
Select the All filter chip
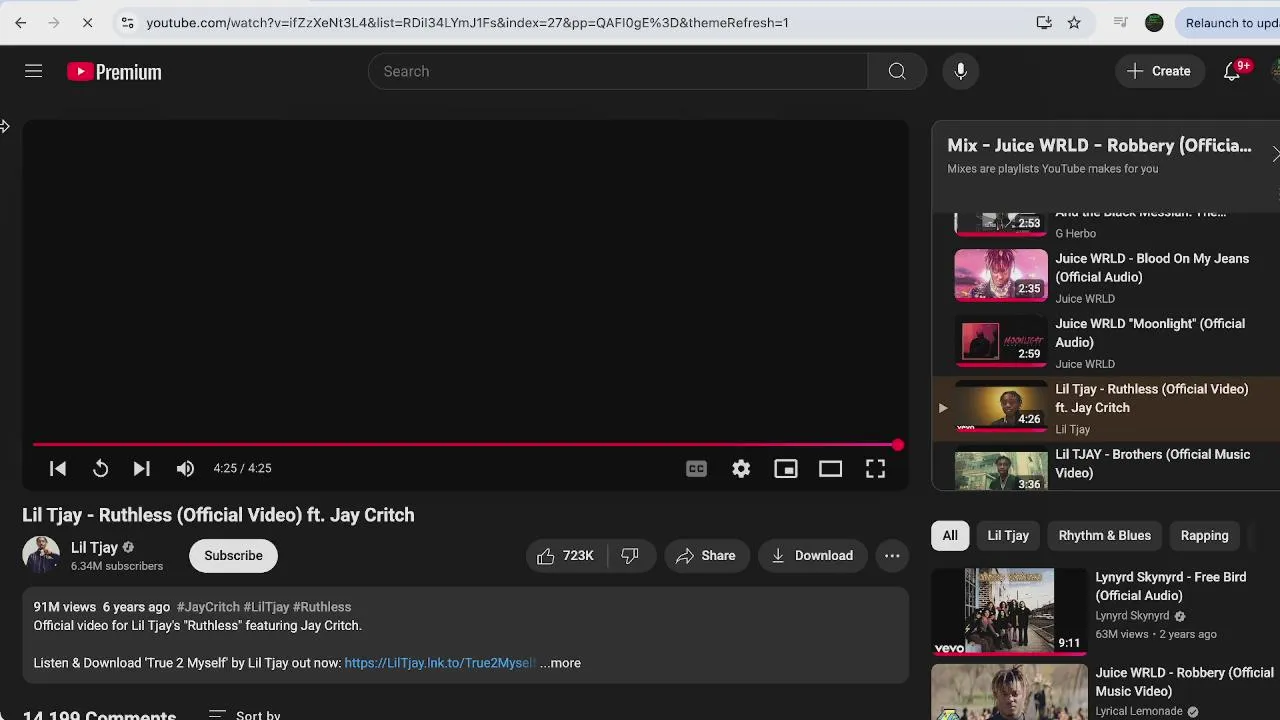950,535
